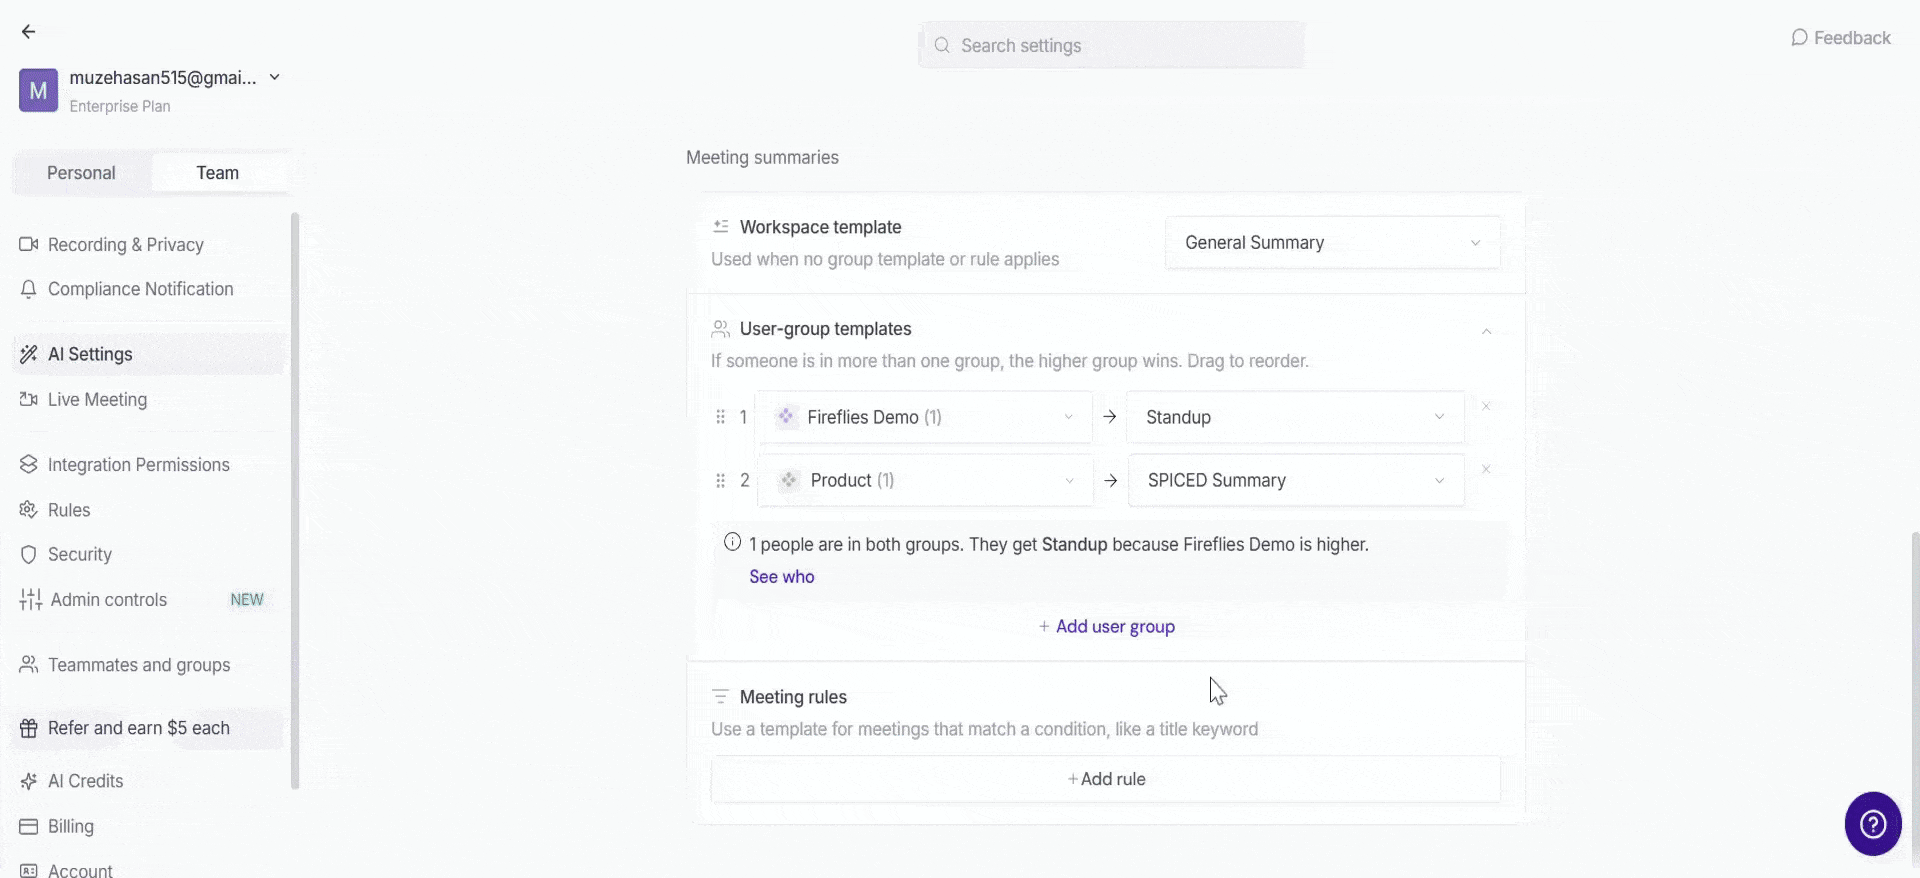Open the General Summary workspace template dropdown

tap(1332, 243)
